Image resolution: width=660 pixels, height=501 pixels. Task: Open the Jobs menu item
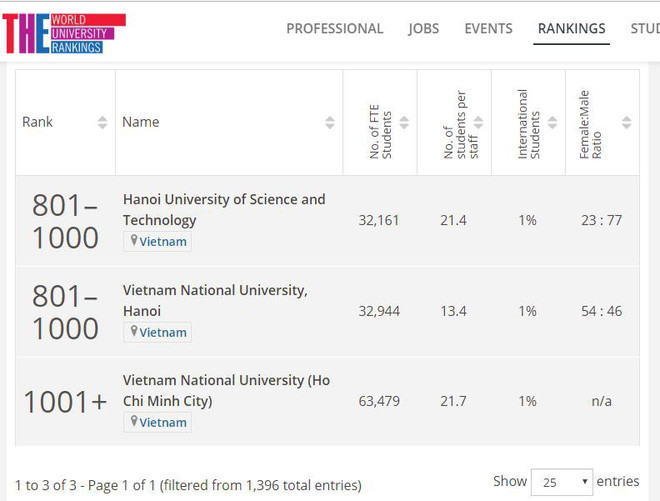pyautogui.click(x=423, y=28)
